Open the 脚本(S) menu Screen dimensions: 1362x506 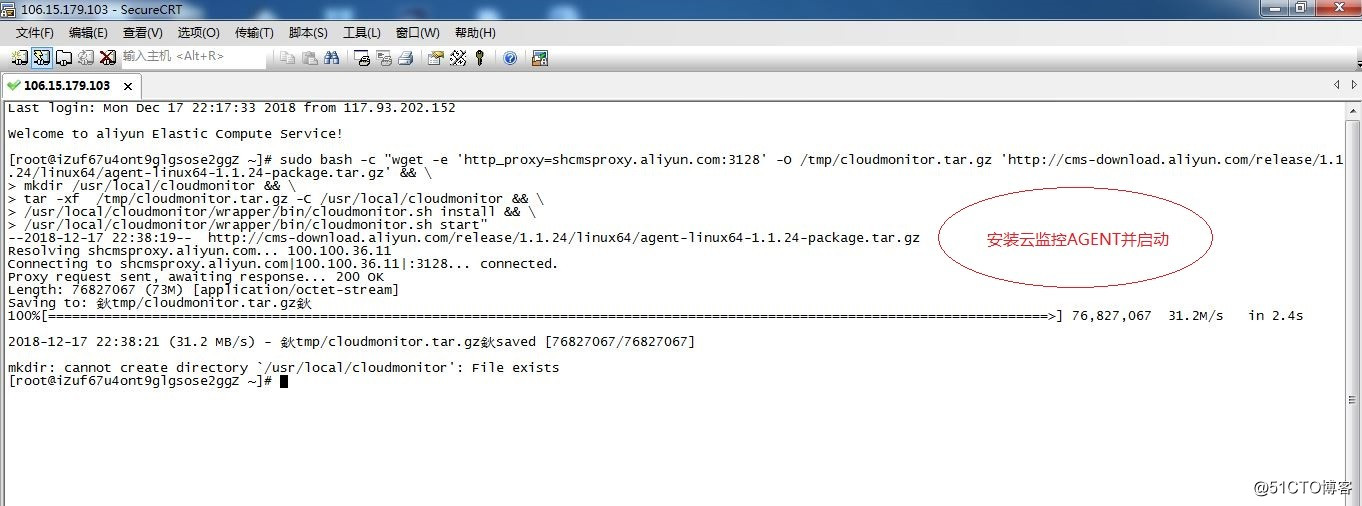click(x=308, y=33)
